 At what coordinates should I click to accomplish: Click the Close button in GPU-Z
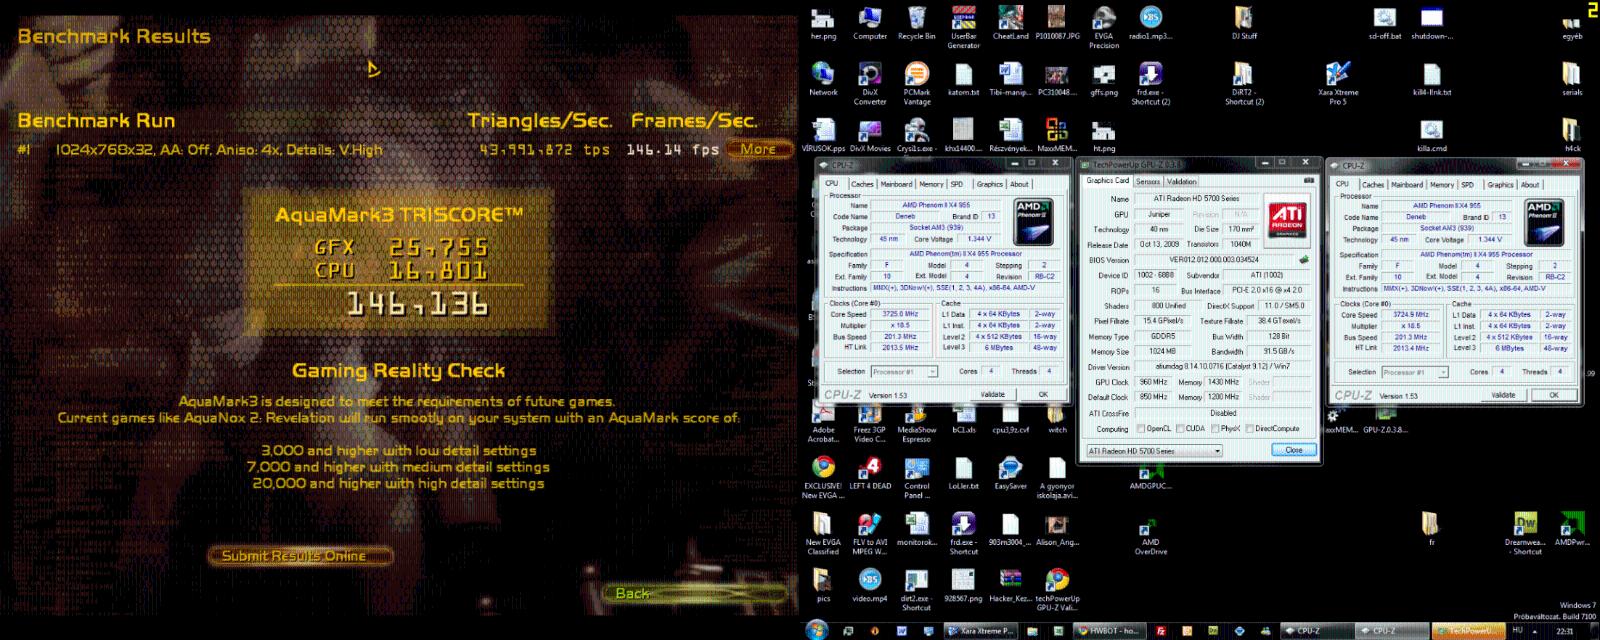coord(1294,450)
